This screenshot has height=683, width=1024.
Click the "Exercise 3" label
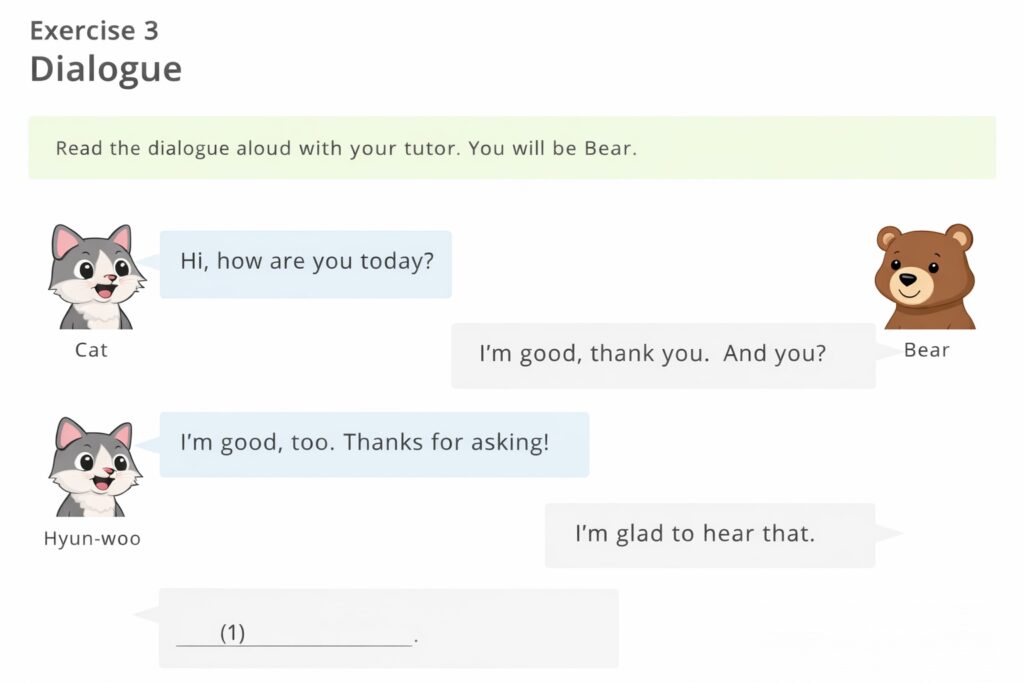click(94, 31)
